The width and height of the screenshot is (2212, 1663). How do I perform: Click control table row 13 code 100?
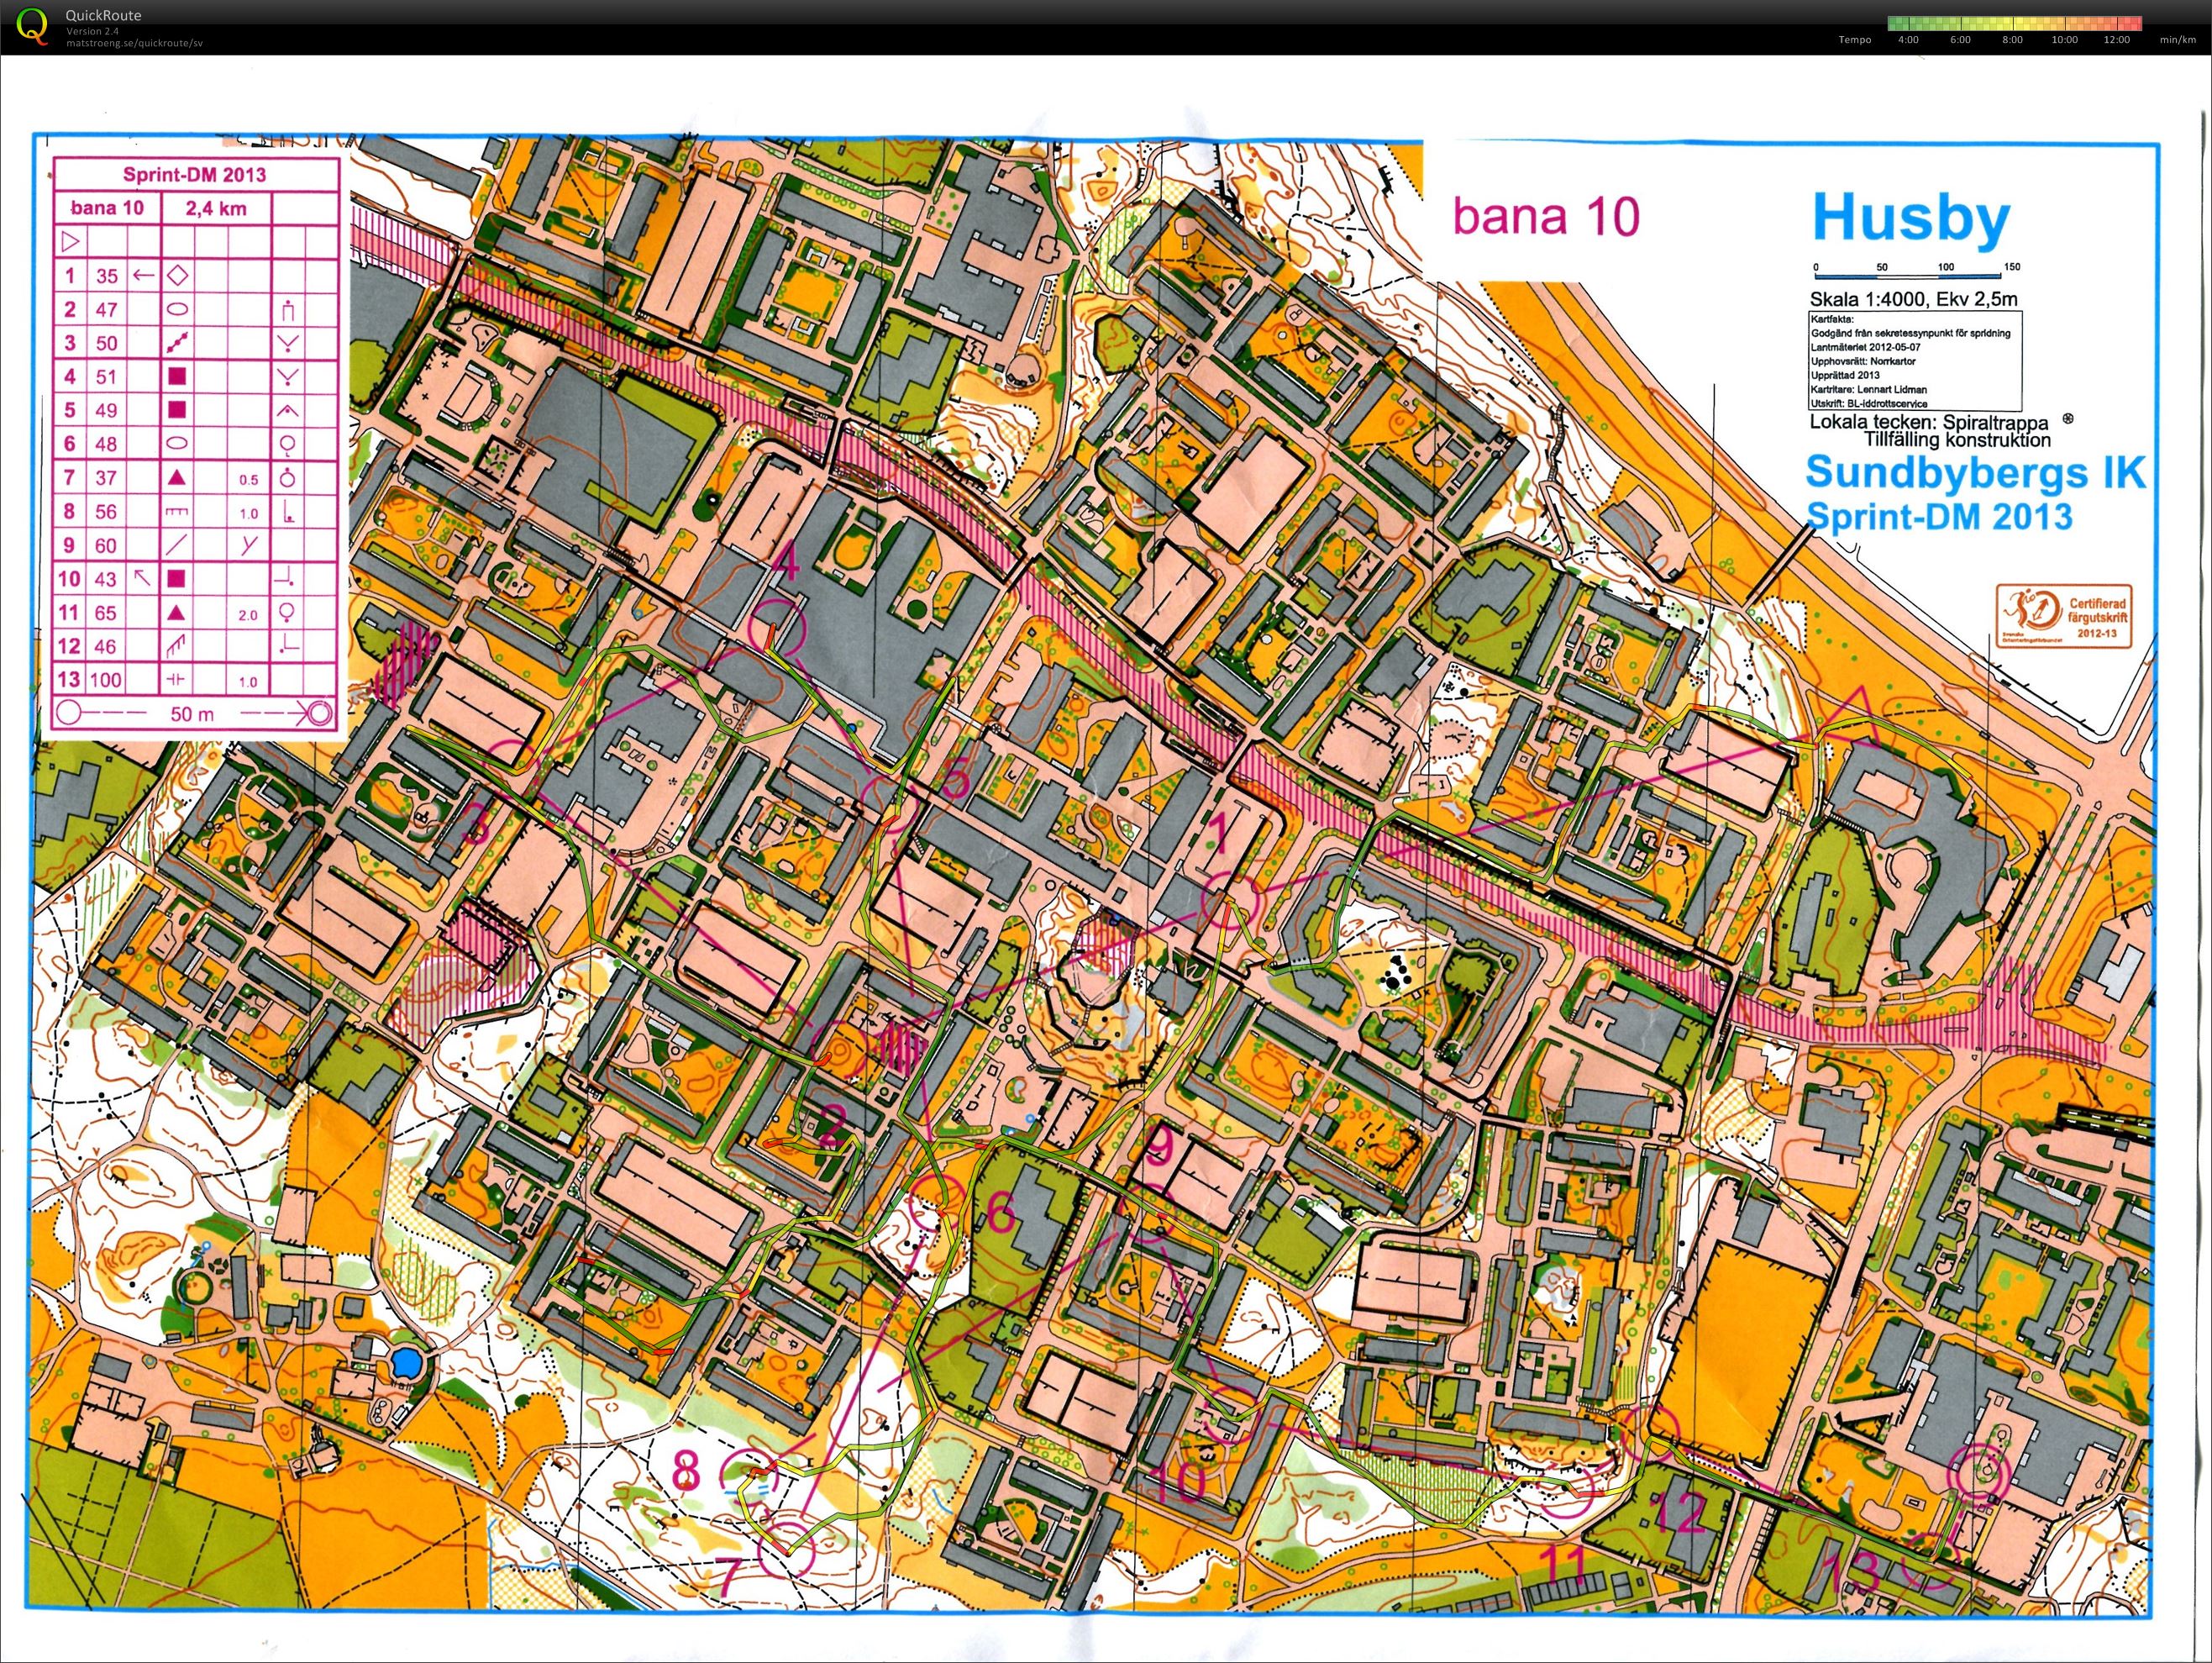[107, 681]
